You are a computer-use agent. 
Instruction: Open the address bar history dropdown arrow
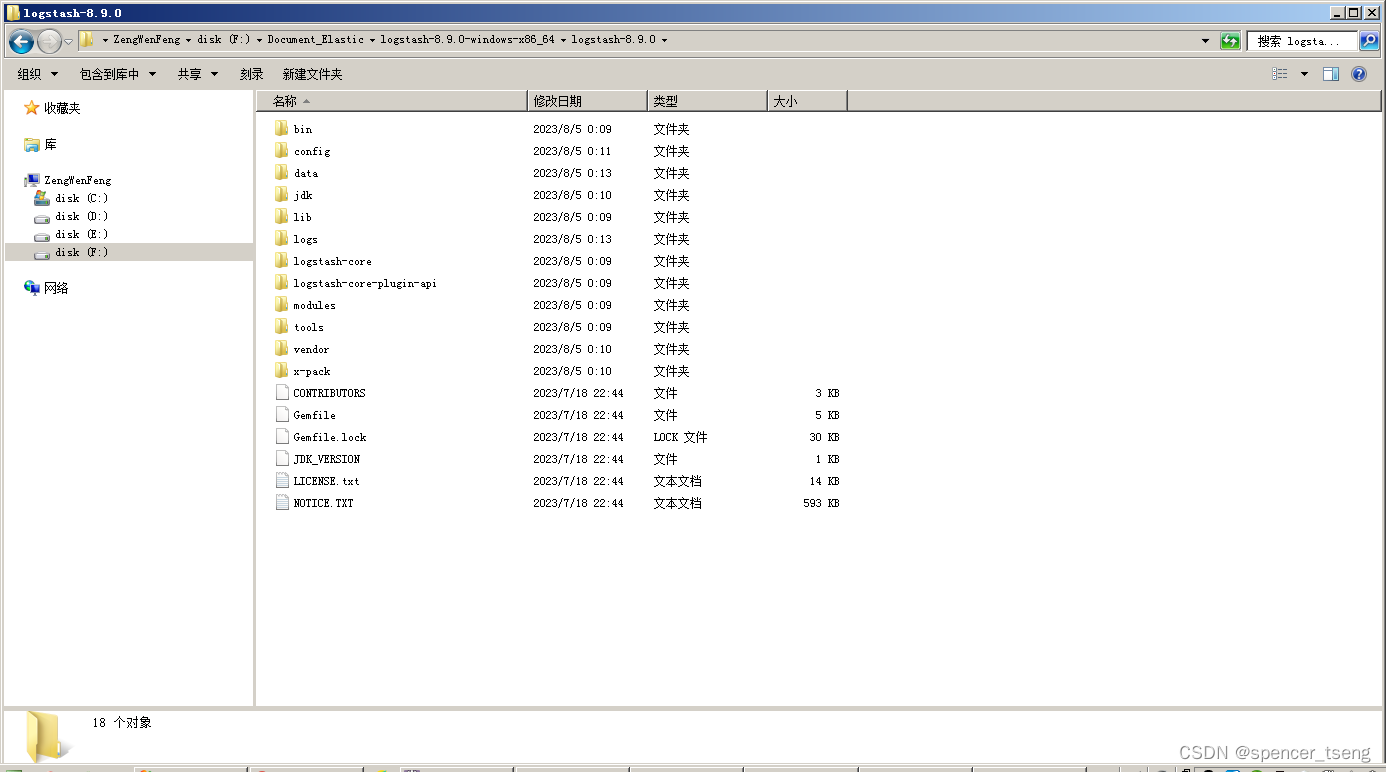coord(1205,40)
